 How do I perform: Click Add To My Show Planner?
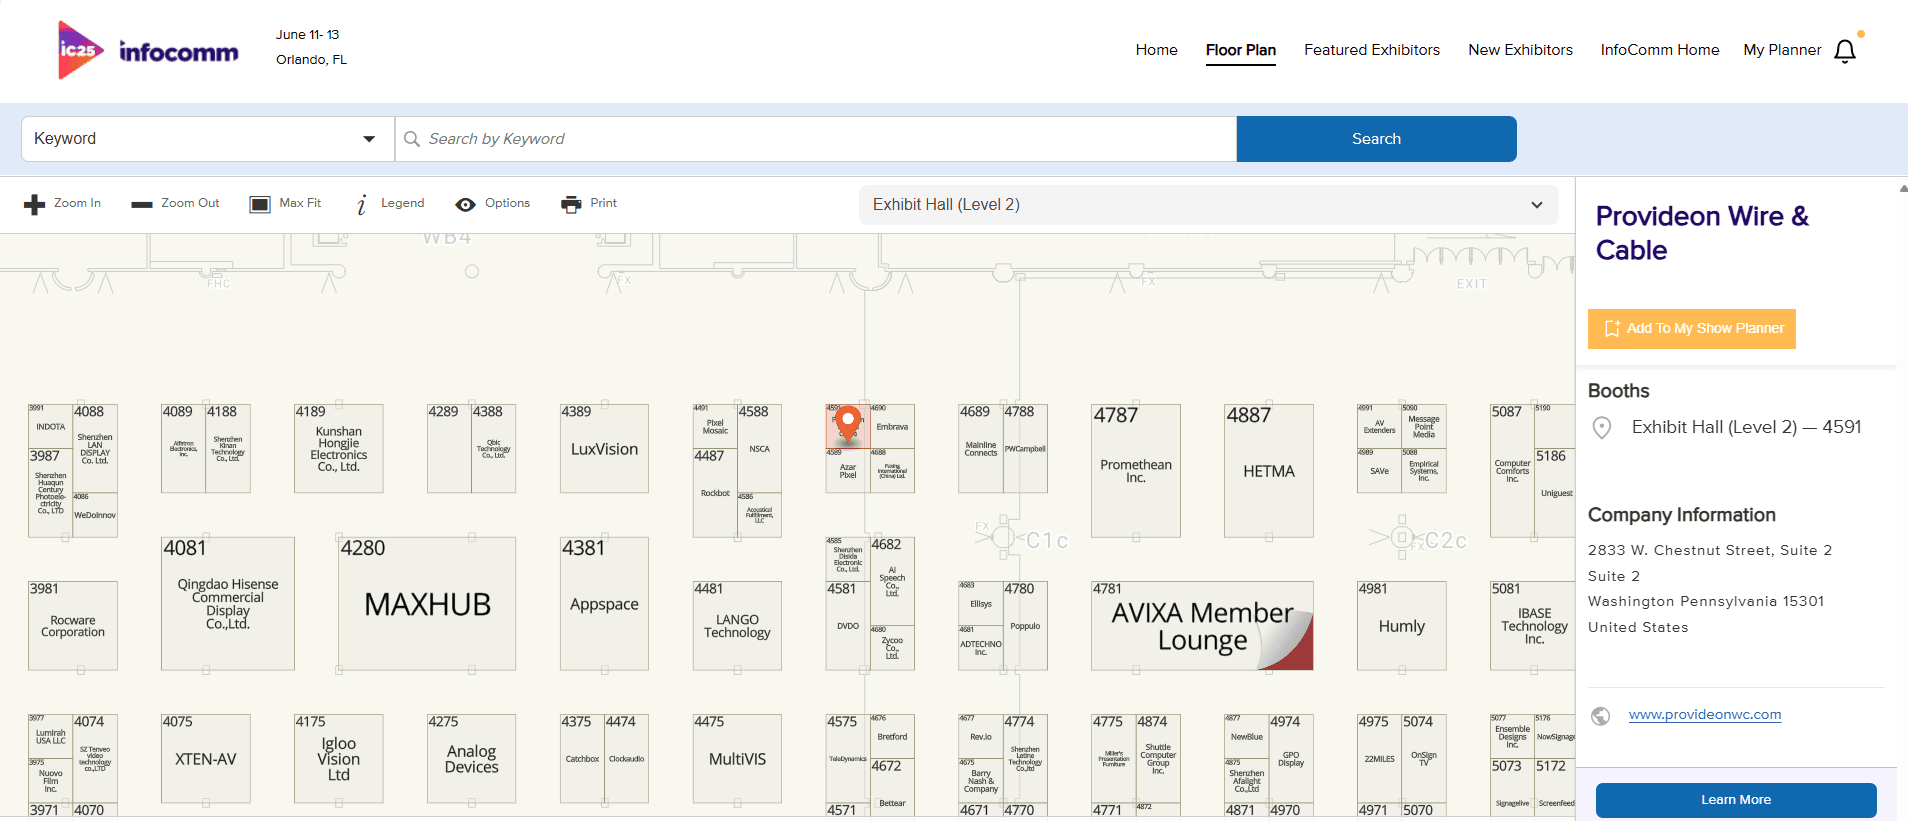point(1691,329)
